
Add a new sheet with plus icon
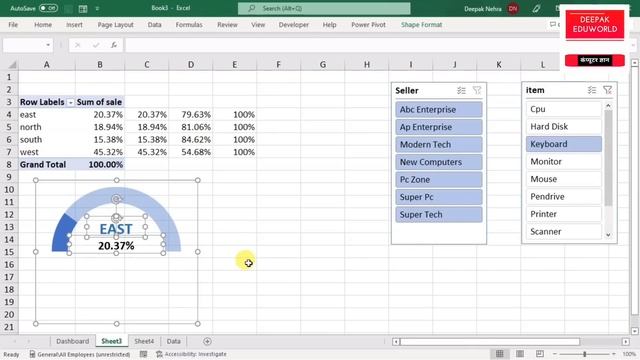click(207, 341)
